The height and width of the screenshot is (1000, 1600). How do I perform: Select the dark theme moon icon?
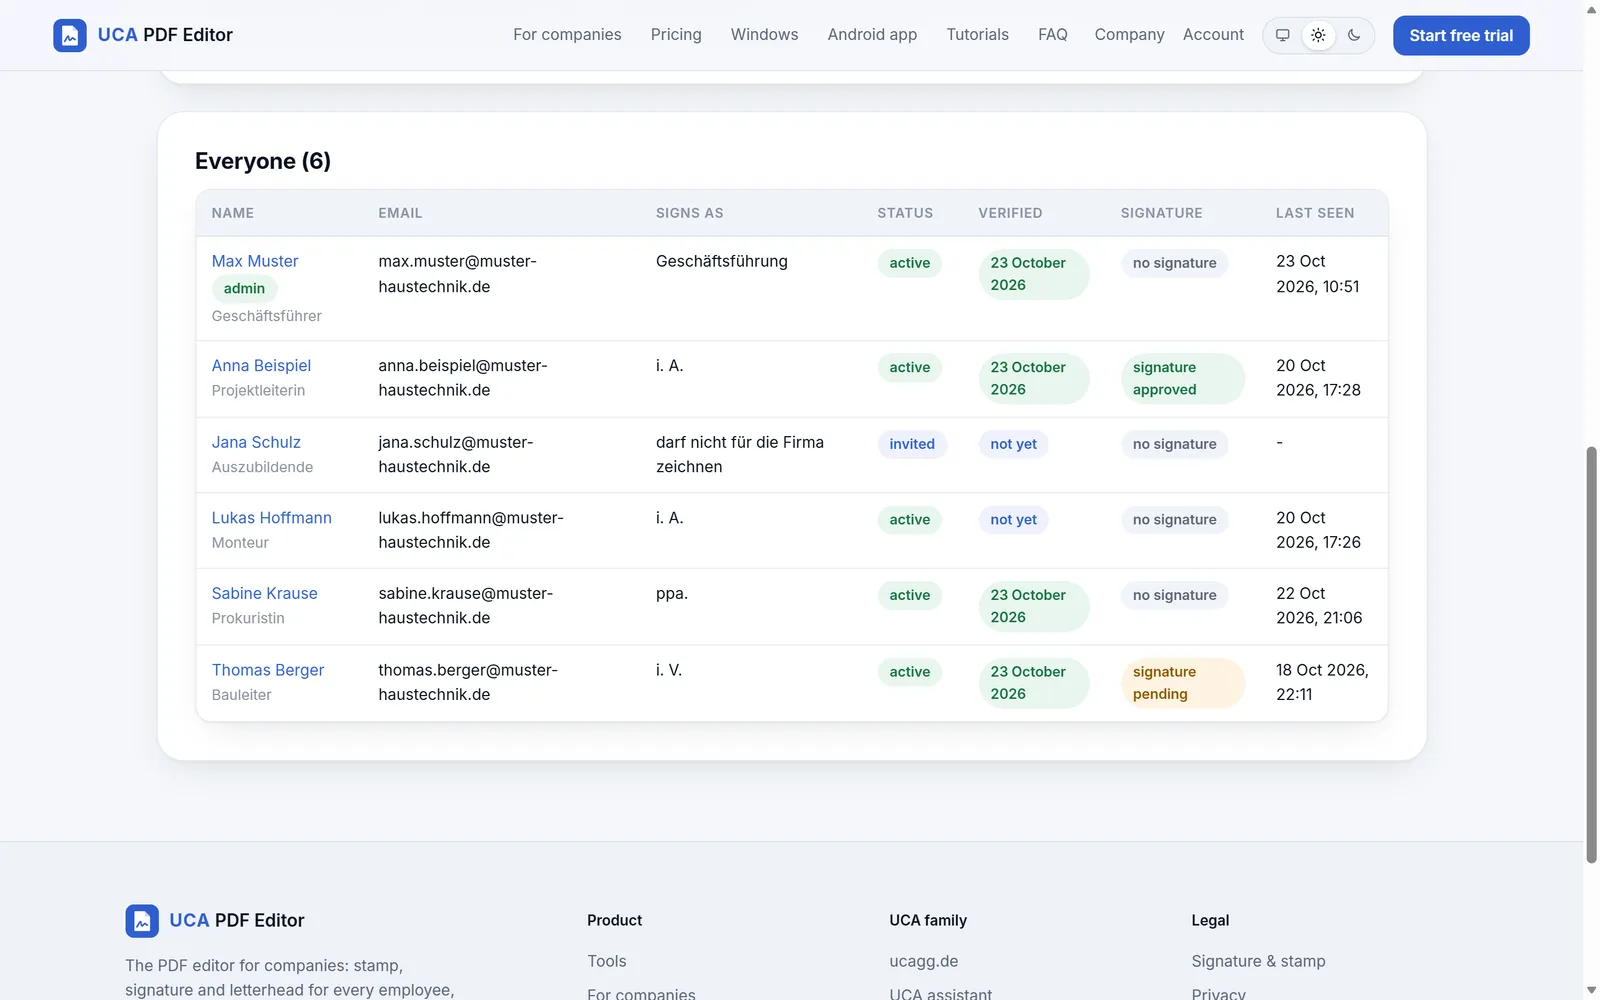click(x=1354, y=35)
